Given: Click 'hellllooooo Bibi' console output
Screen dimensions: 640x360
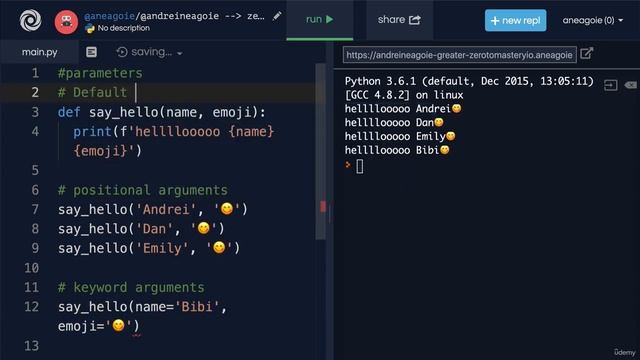Looking at the screenshot, I should [397, 150].
